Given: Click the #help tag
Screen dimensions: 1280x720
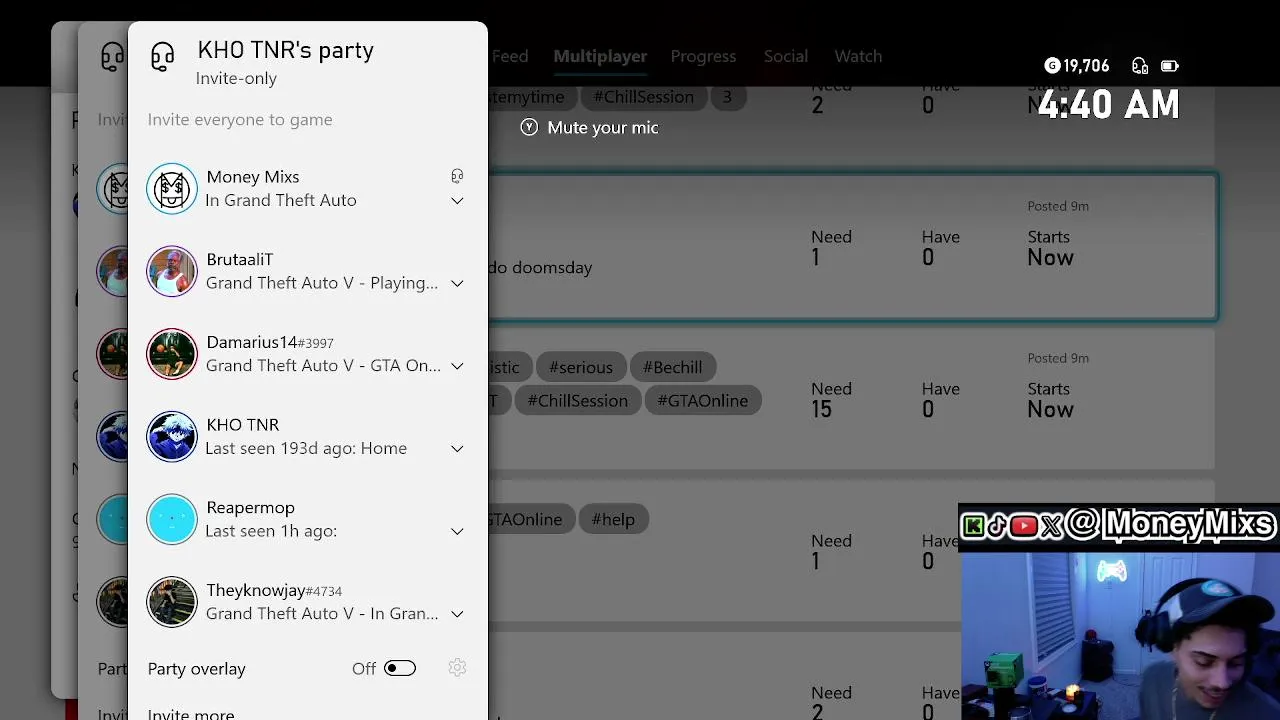Looking at the screenshot, I should click(x=613, y=519).
